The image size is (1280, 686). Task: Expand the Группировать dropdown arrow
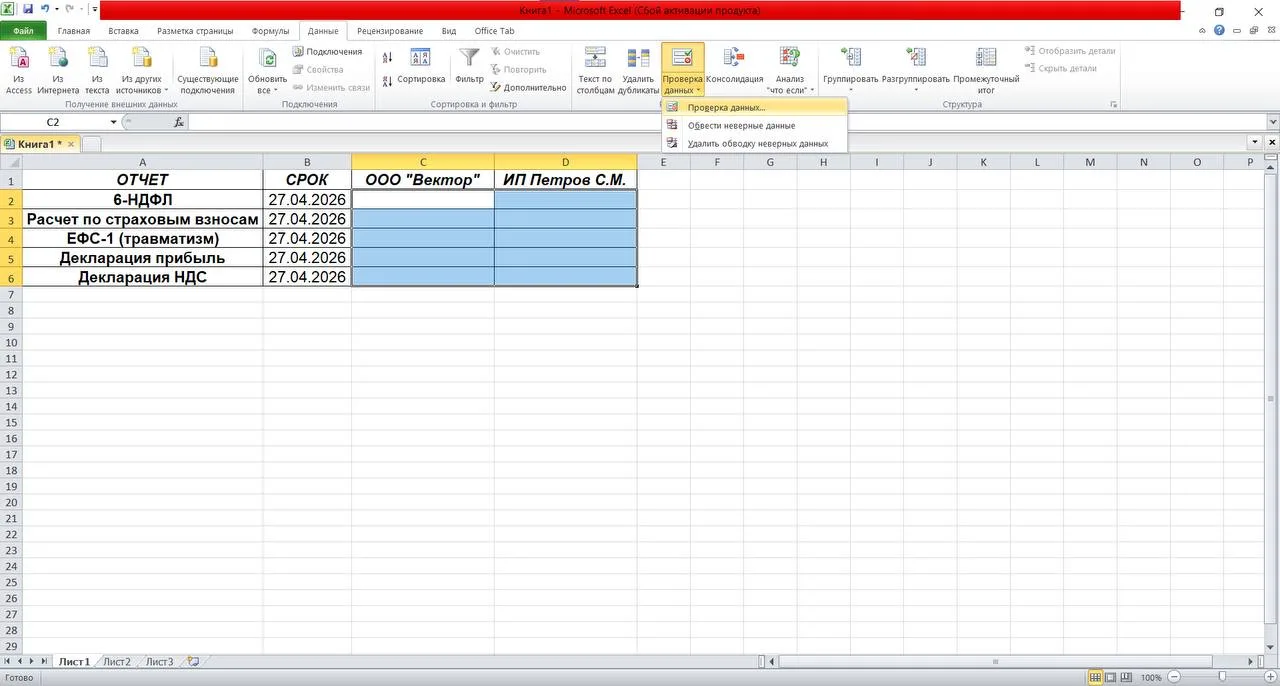click(850, 90)
